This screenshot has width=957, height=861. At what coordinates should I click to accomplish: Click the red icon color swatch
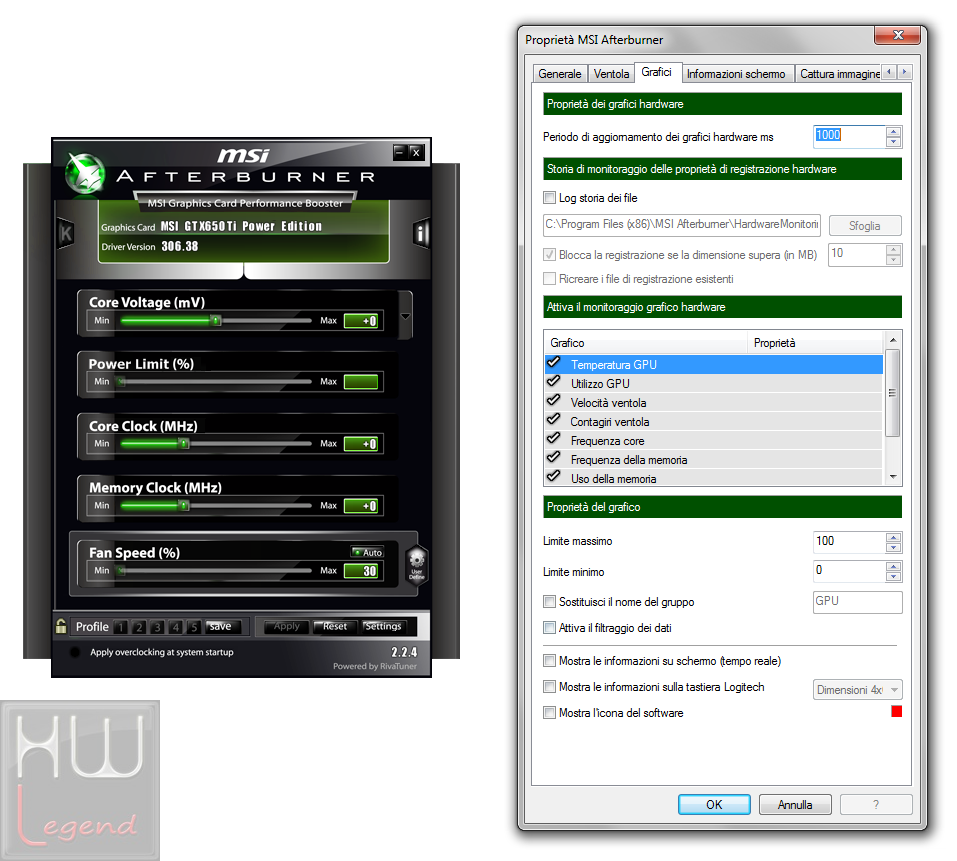pyautogui.click(x=896, y=711)
